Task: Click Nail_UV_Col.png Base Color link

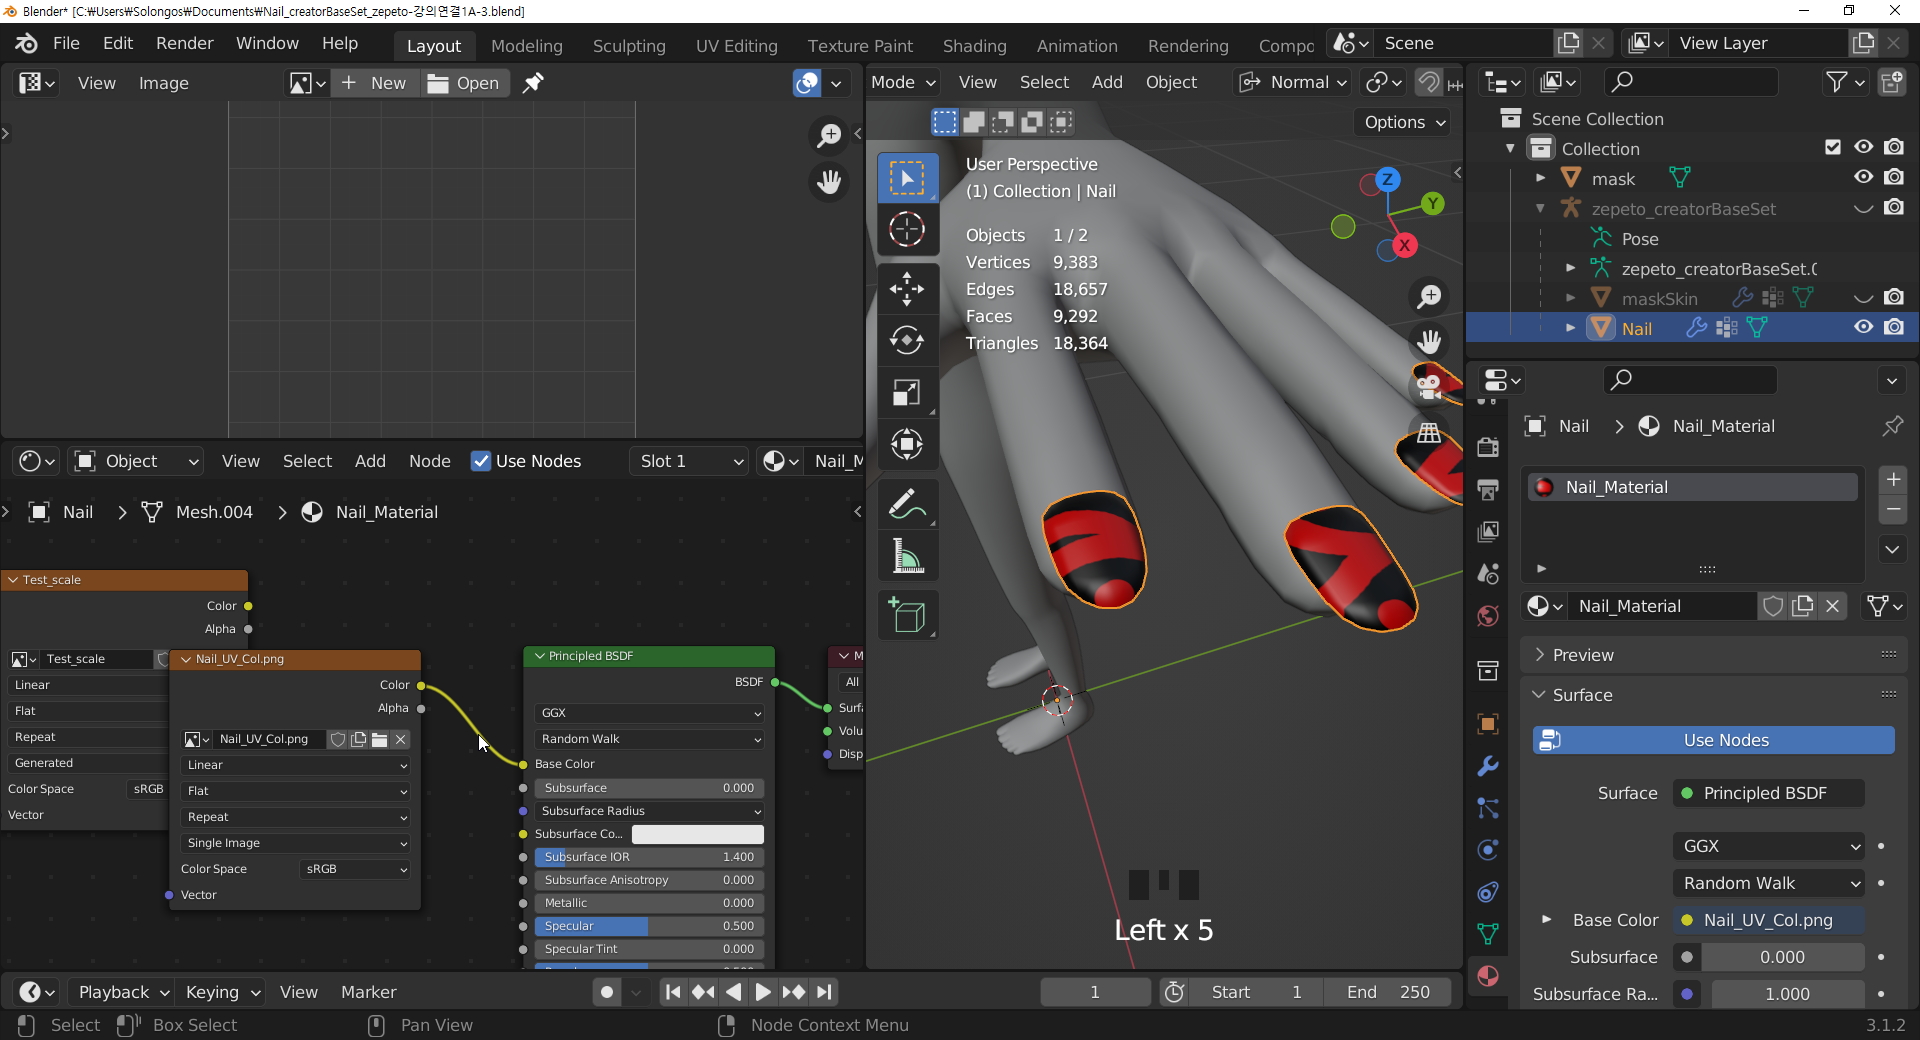Action: (1768, 920)
